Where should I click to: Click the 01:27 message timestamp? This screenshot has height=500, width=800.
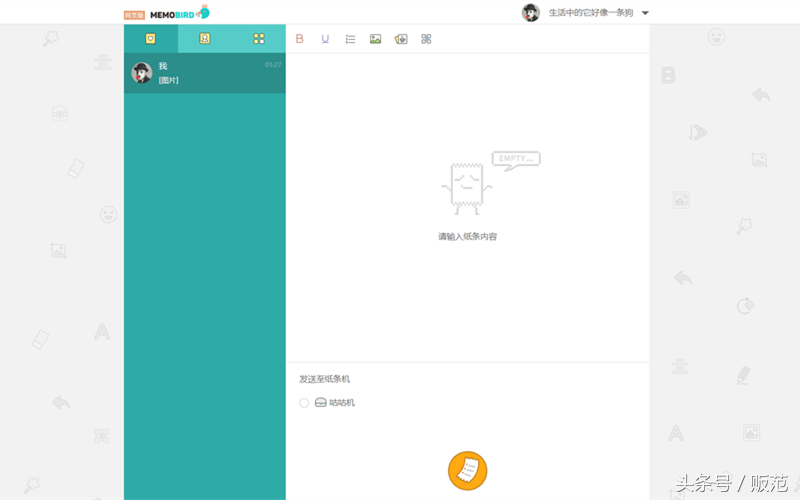273,65
